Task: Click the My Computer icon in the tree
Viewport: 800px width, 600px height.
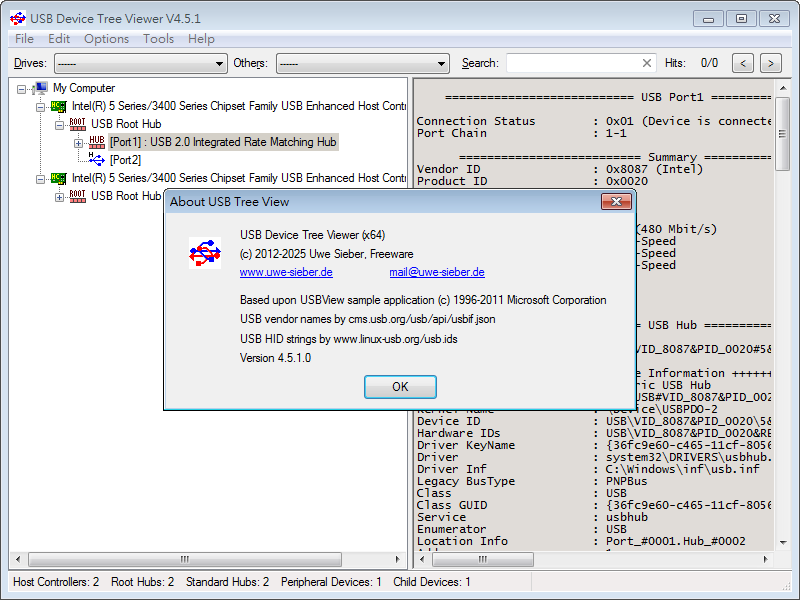Action: point(40,88)
